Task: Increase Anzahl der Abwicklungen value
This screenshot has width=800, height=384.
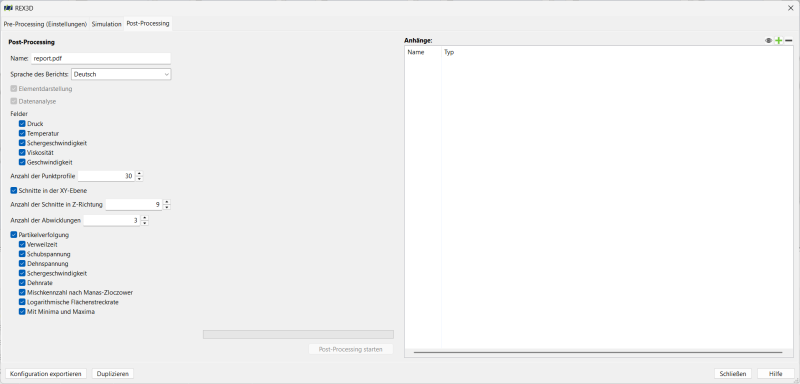Action: point(145,218)
